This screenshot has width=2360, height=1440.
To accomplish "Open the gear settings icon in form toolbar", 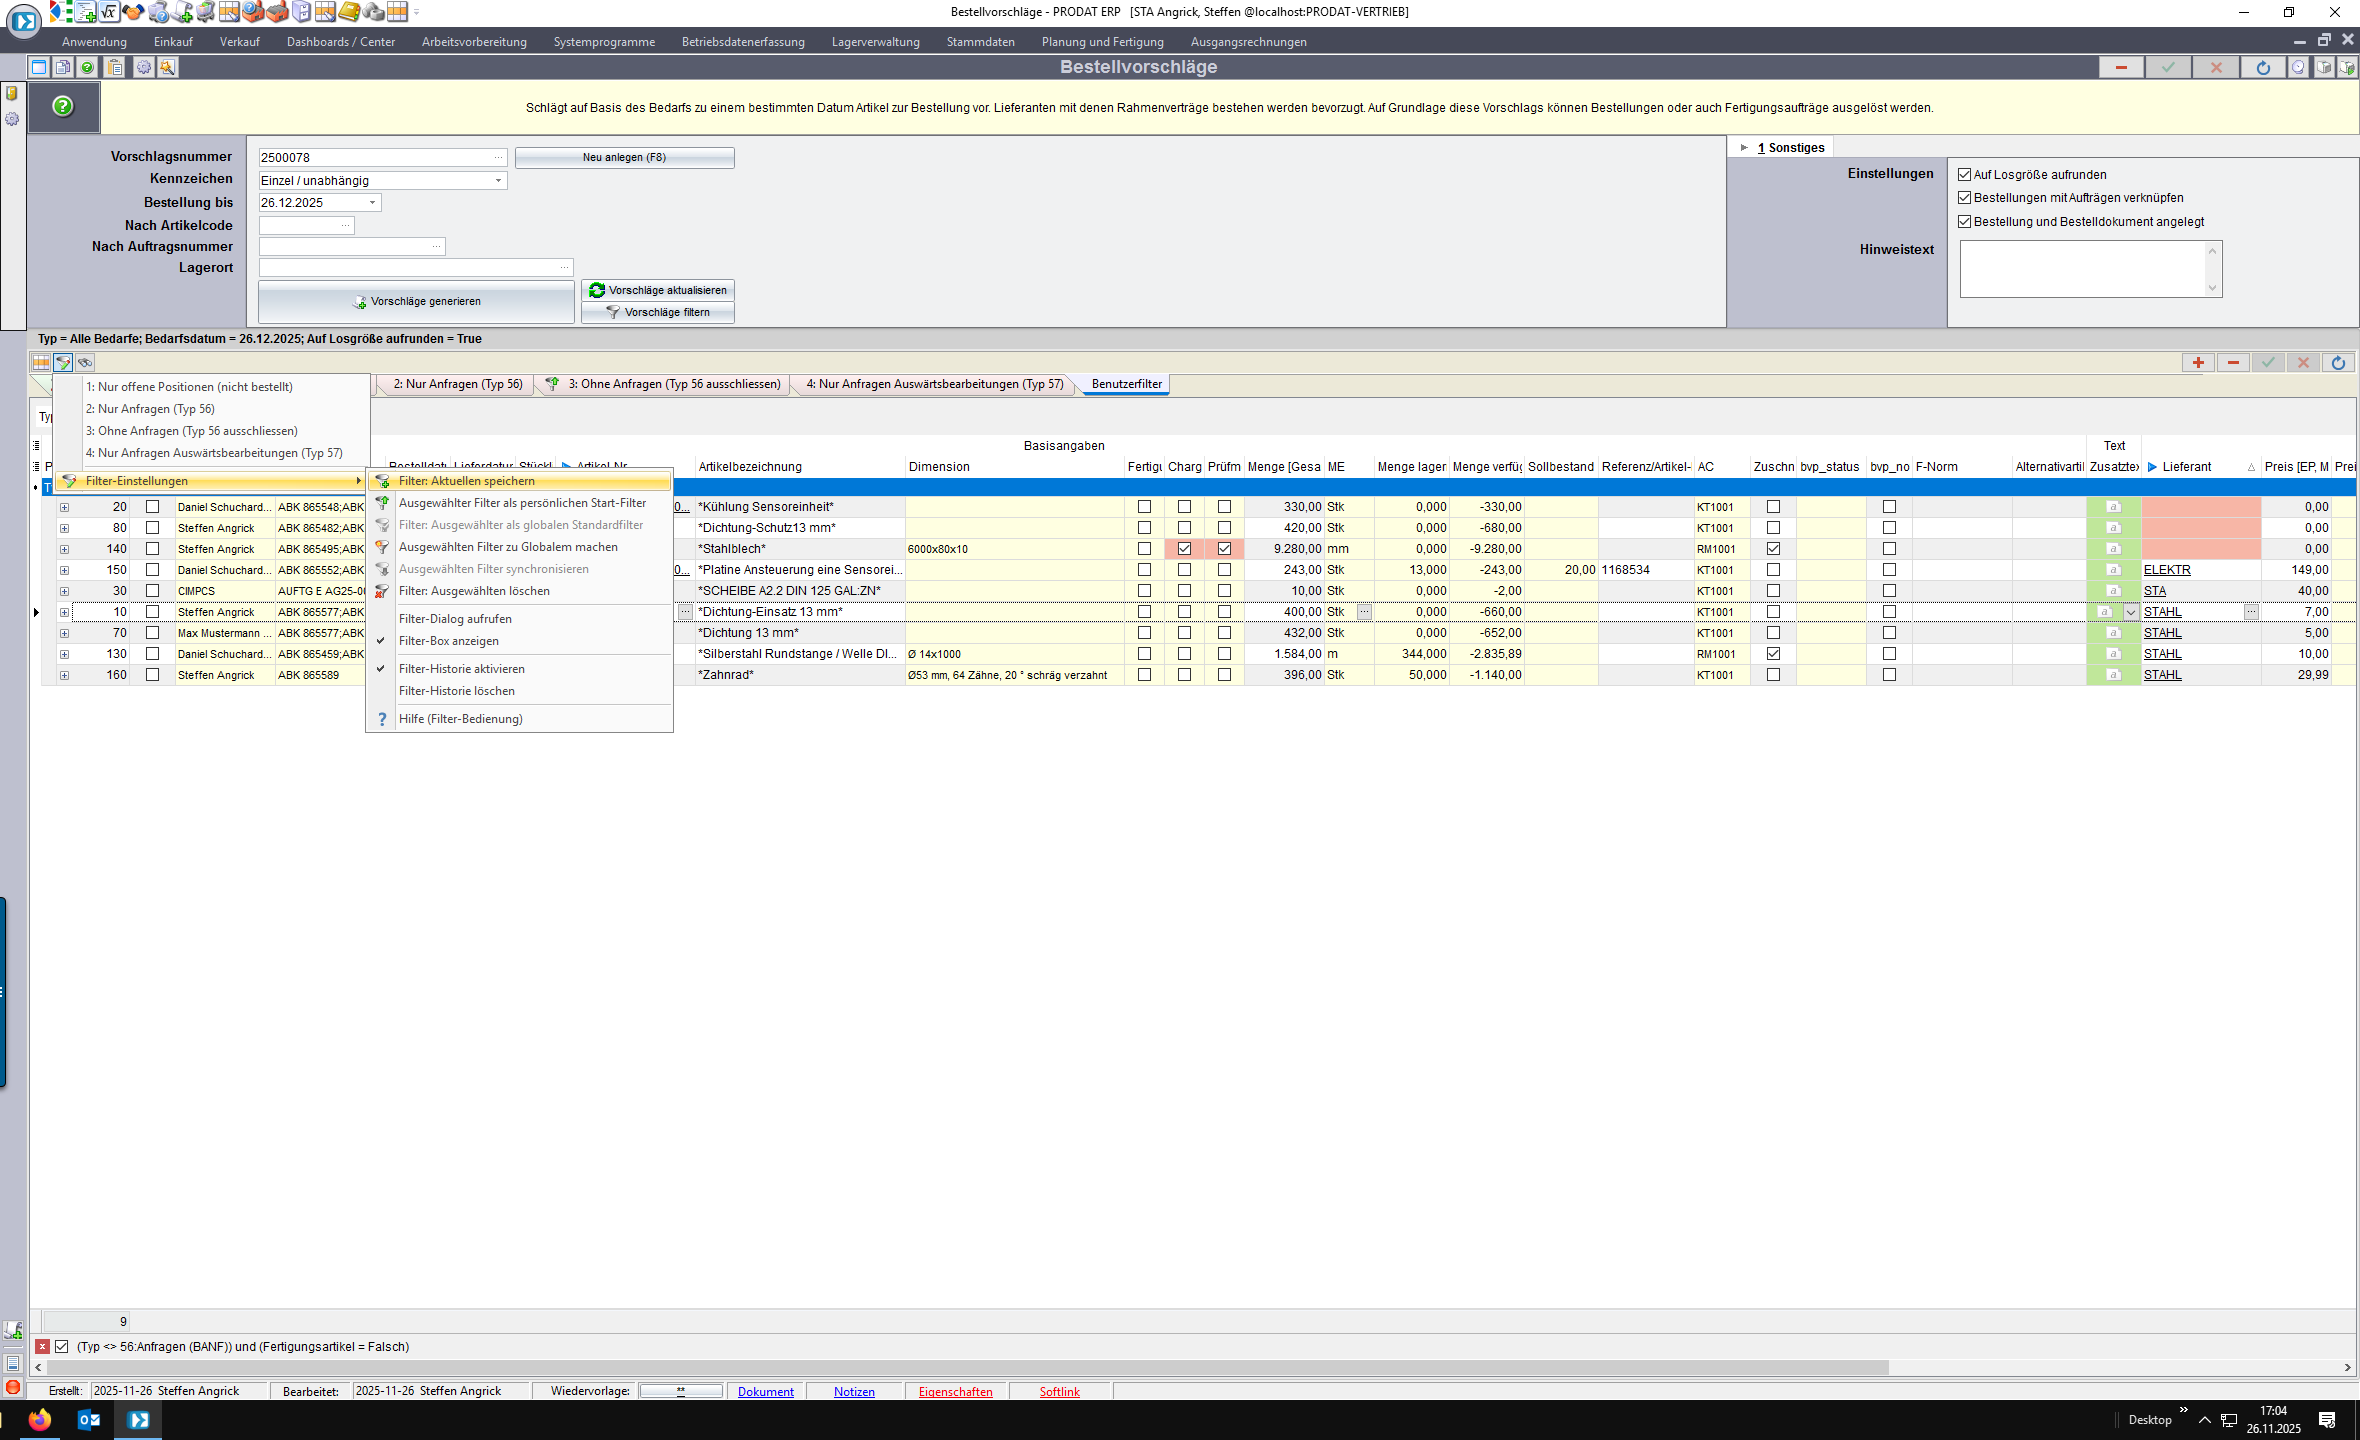I will click(143, 67).
